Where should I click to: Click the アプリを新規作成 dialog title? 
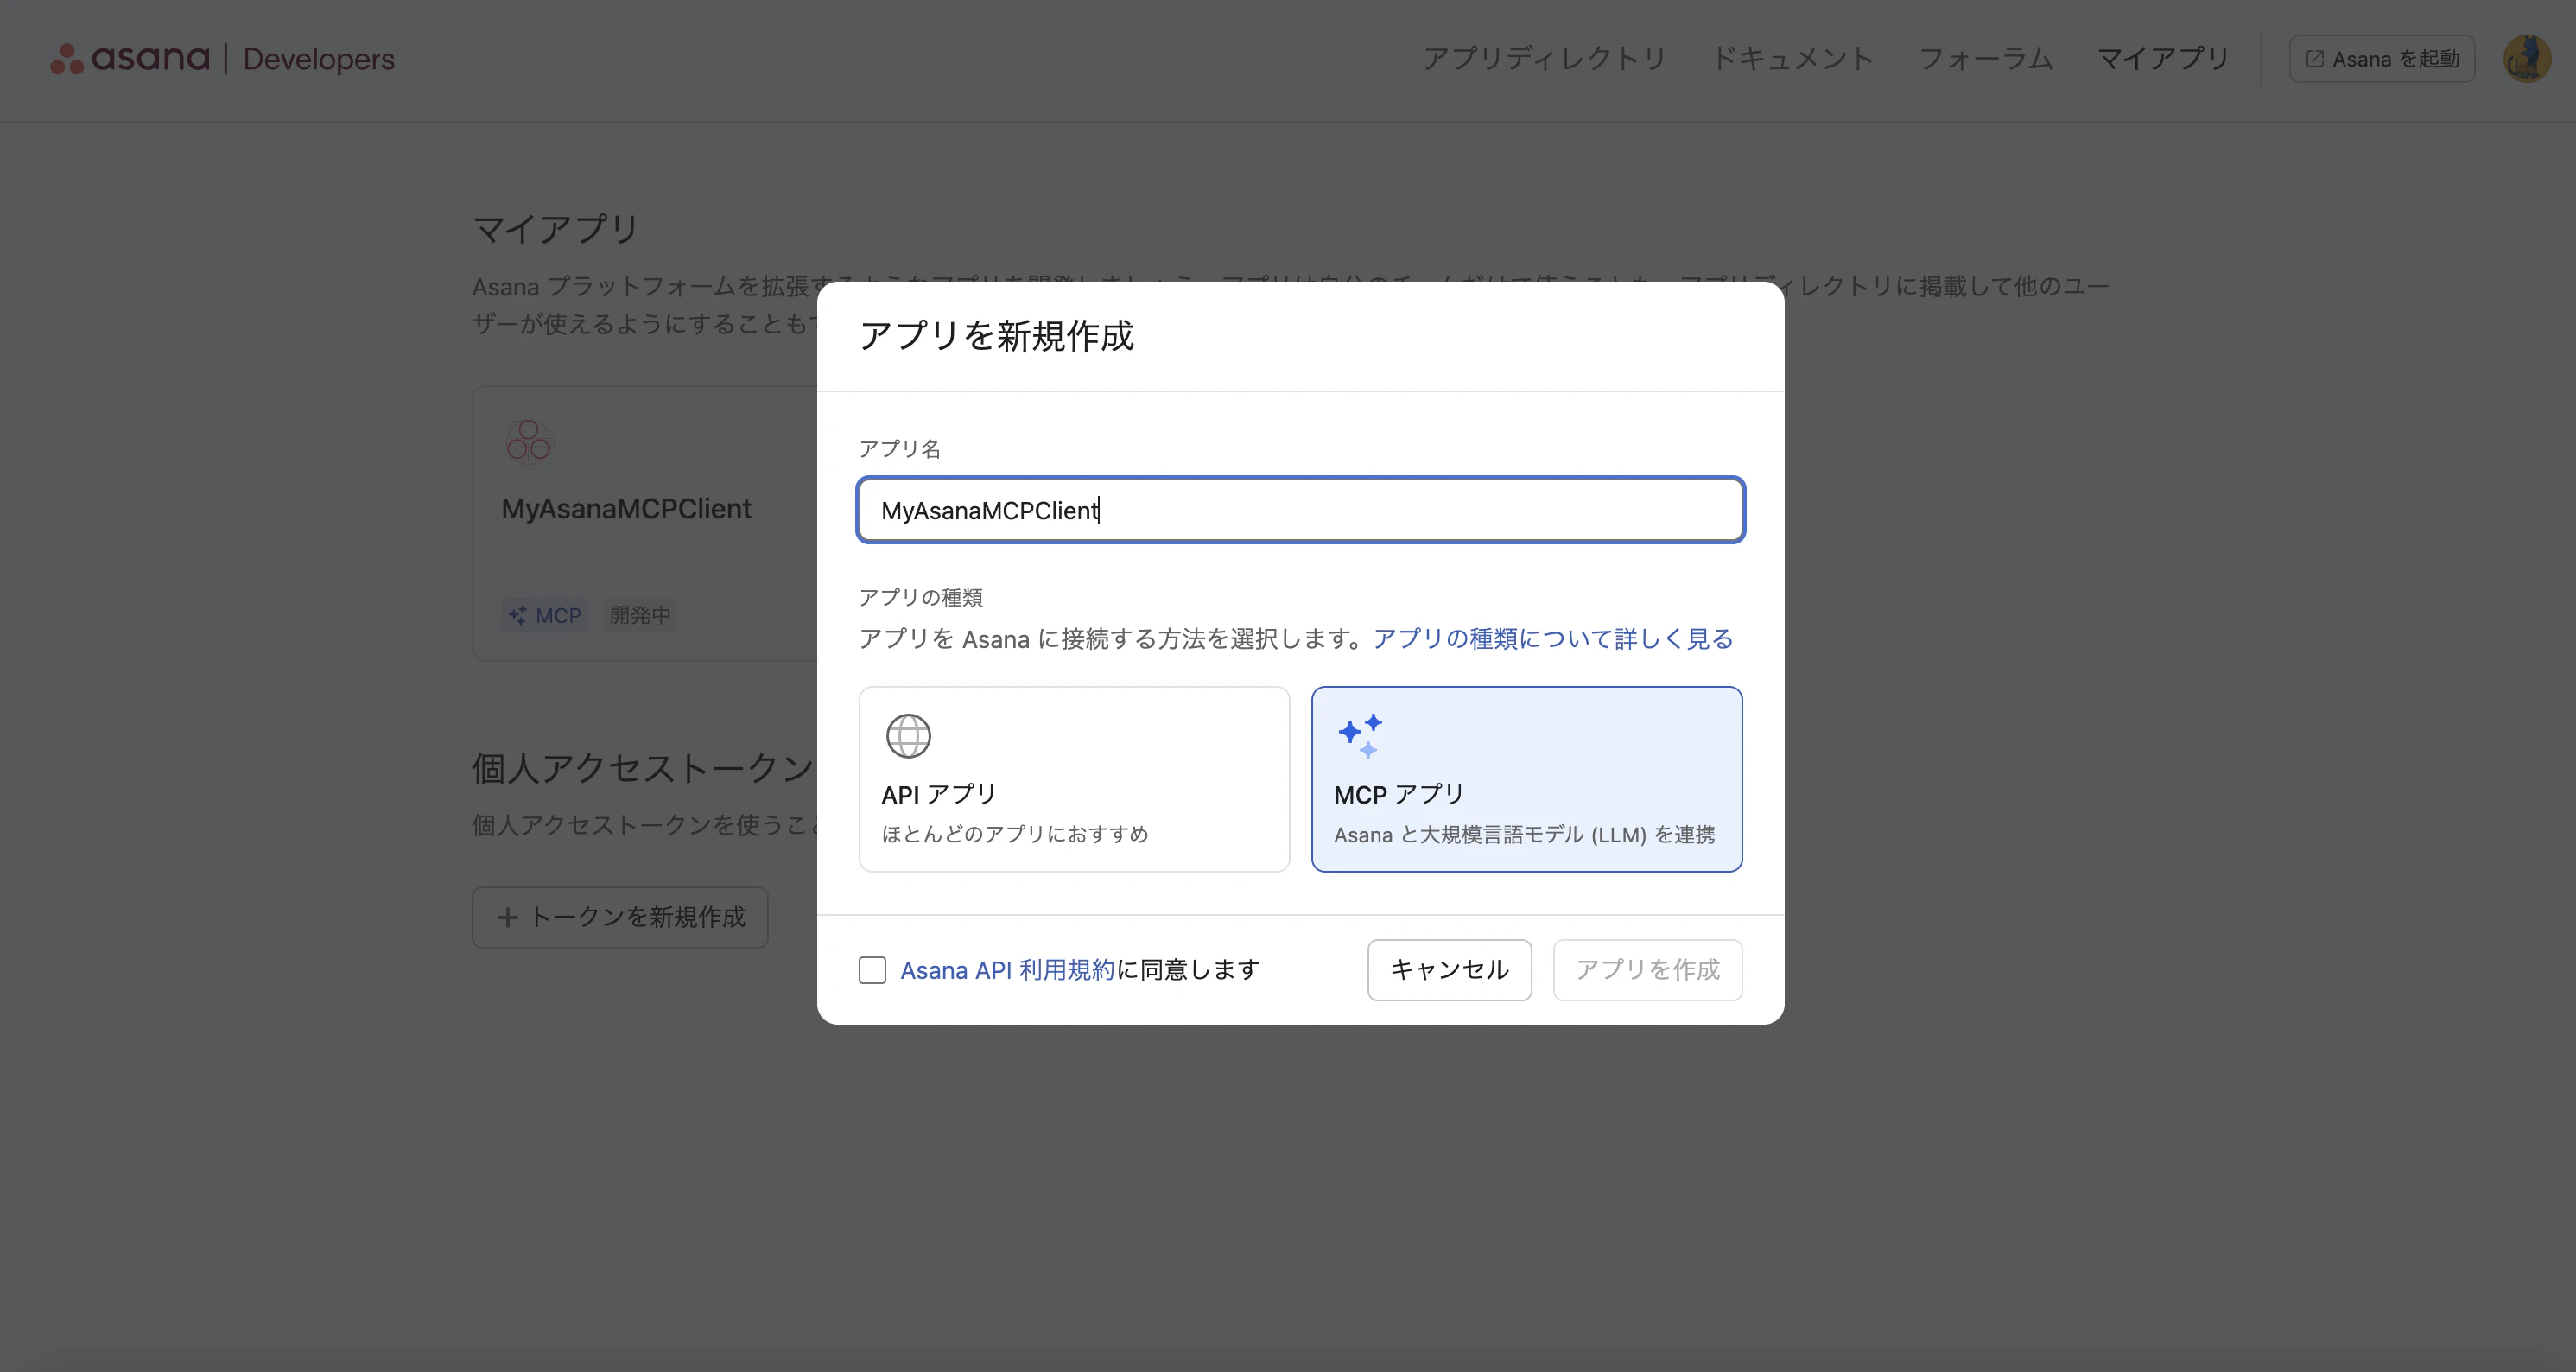(997, 336)
